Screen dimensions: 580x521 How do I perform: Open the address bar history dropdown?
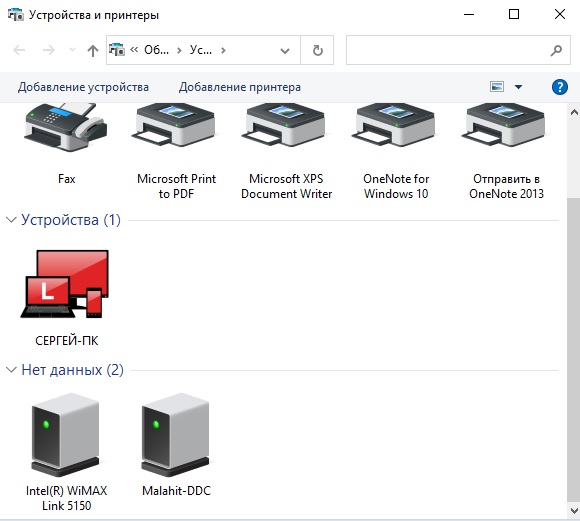coord(285,50)
